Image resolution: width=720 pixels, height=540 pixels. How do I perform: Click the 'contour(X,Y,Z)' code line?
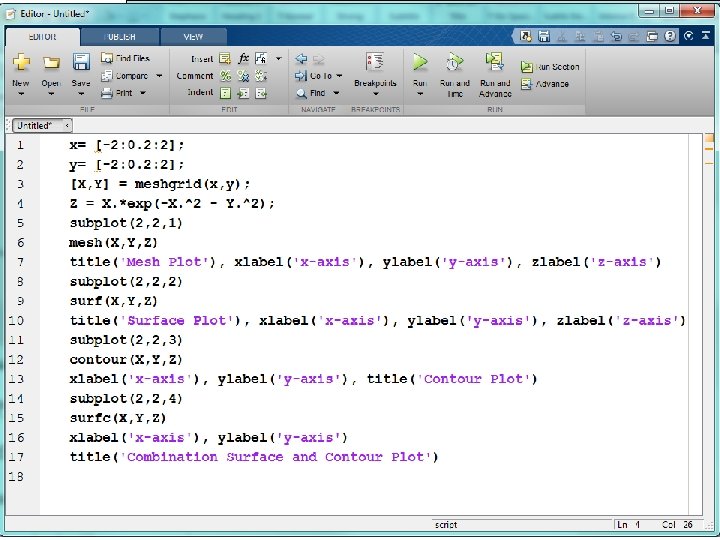126,360
